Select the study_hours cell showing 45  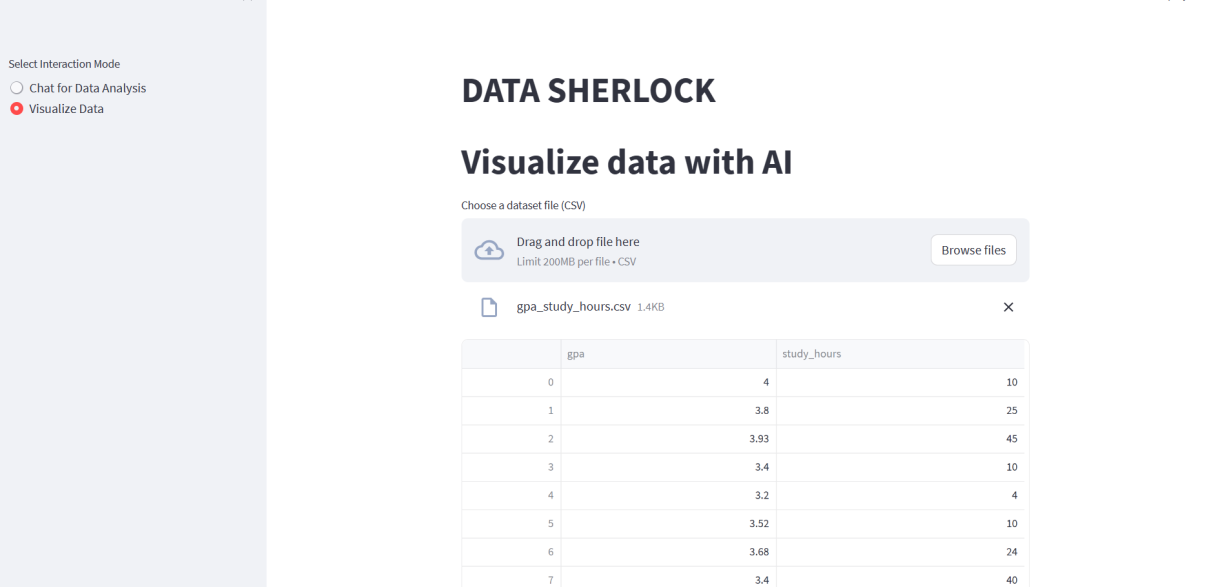900,439
